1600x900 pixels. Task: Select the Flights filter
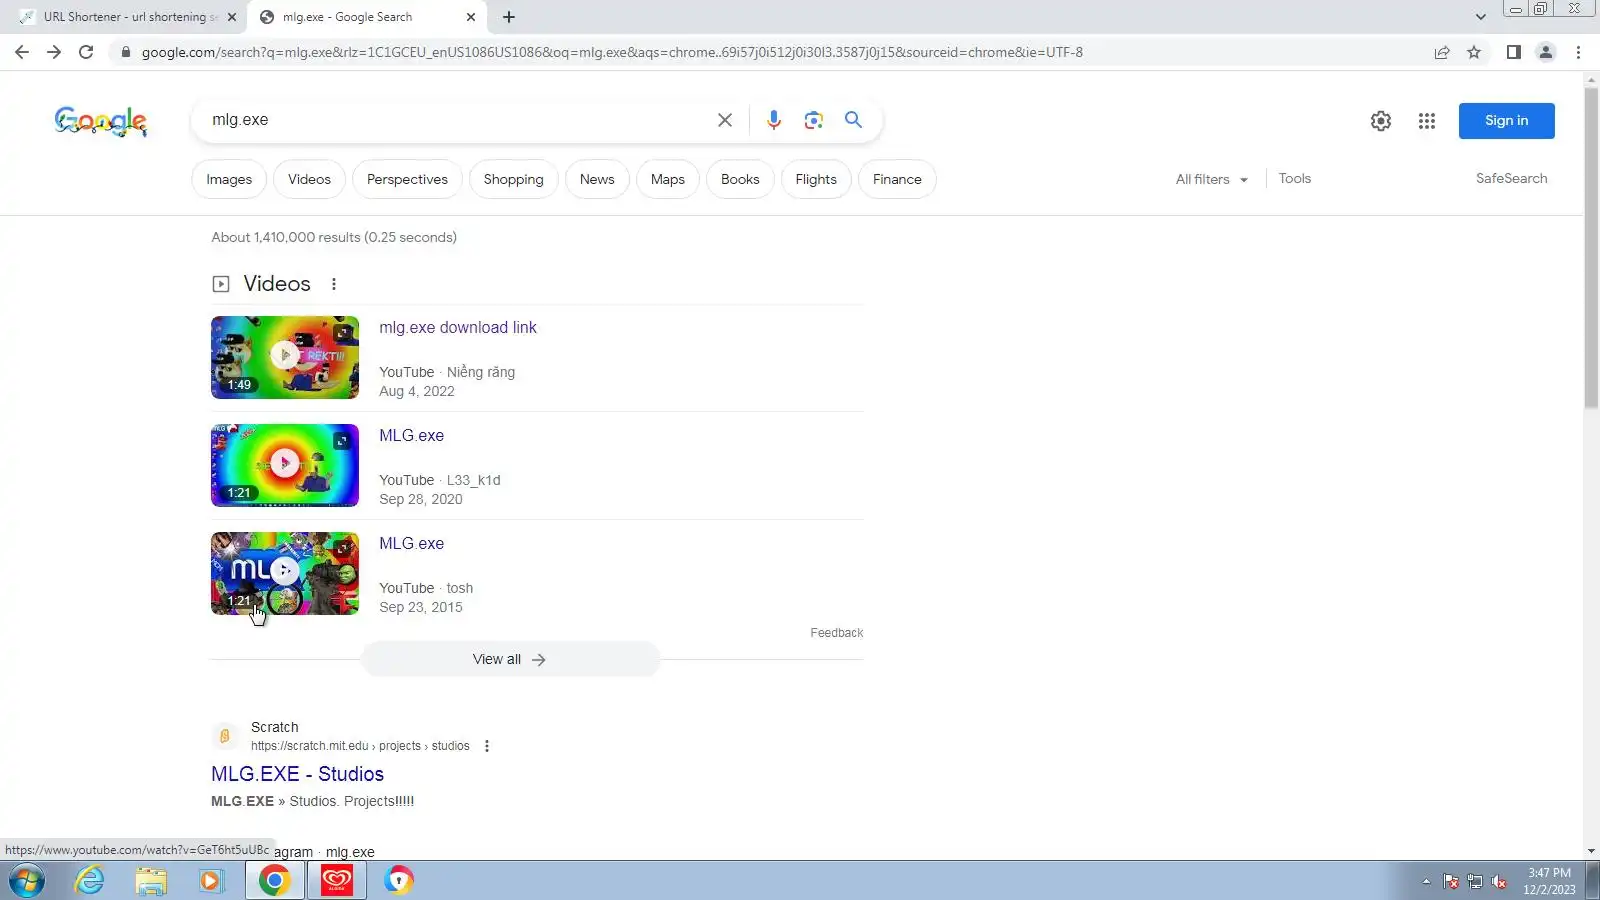(x=816, y=179)
